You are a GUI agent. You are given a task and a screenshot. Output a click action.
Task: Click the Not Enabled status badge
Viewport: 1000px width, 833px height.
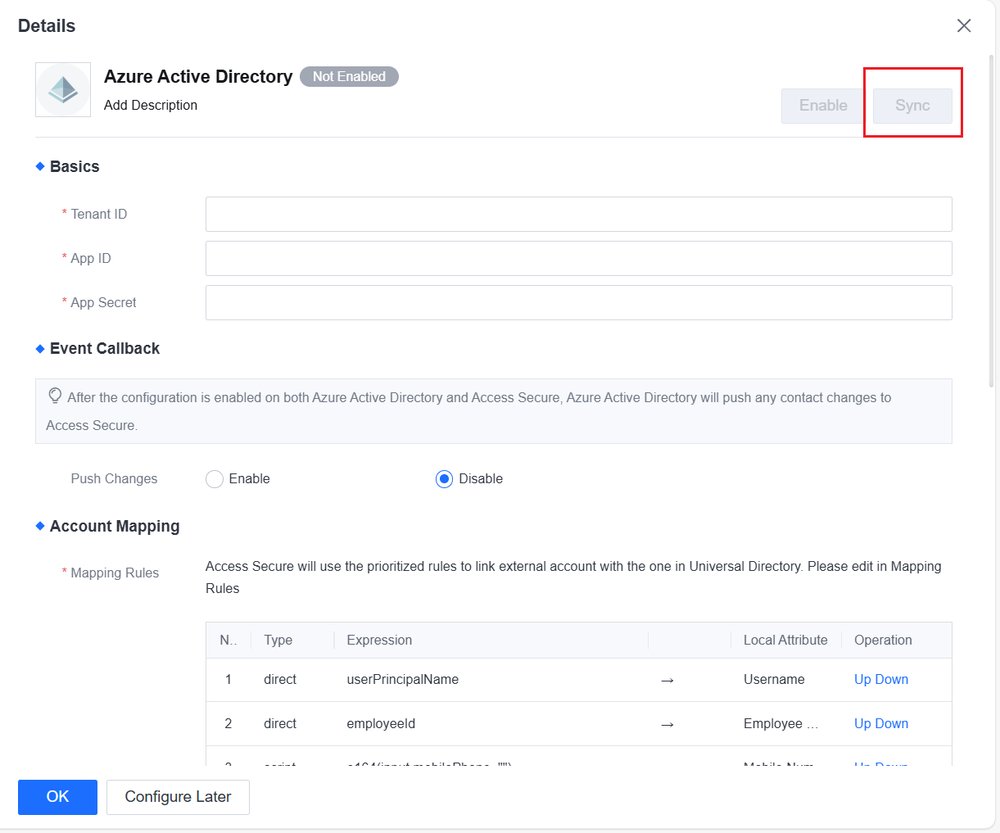pyautogui.click(x=349, y=77)
